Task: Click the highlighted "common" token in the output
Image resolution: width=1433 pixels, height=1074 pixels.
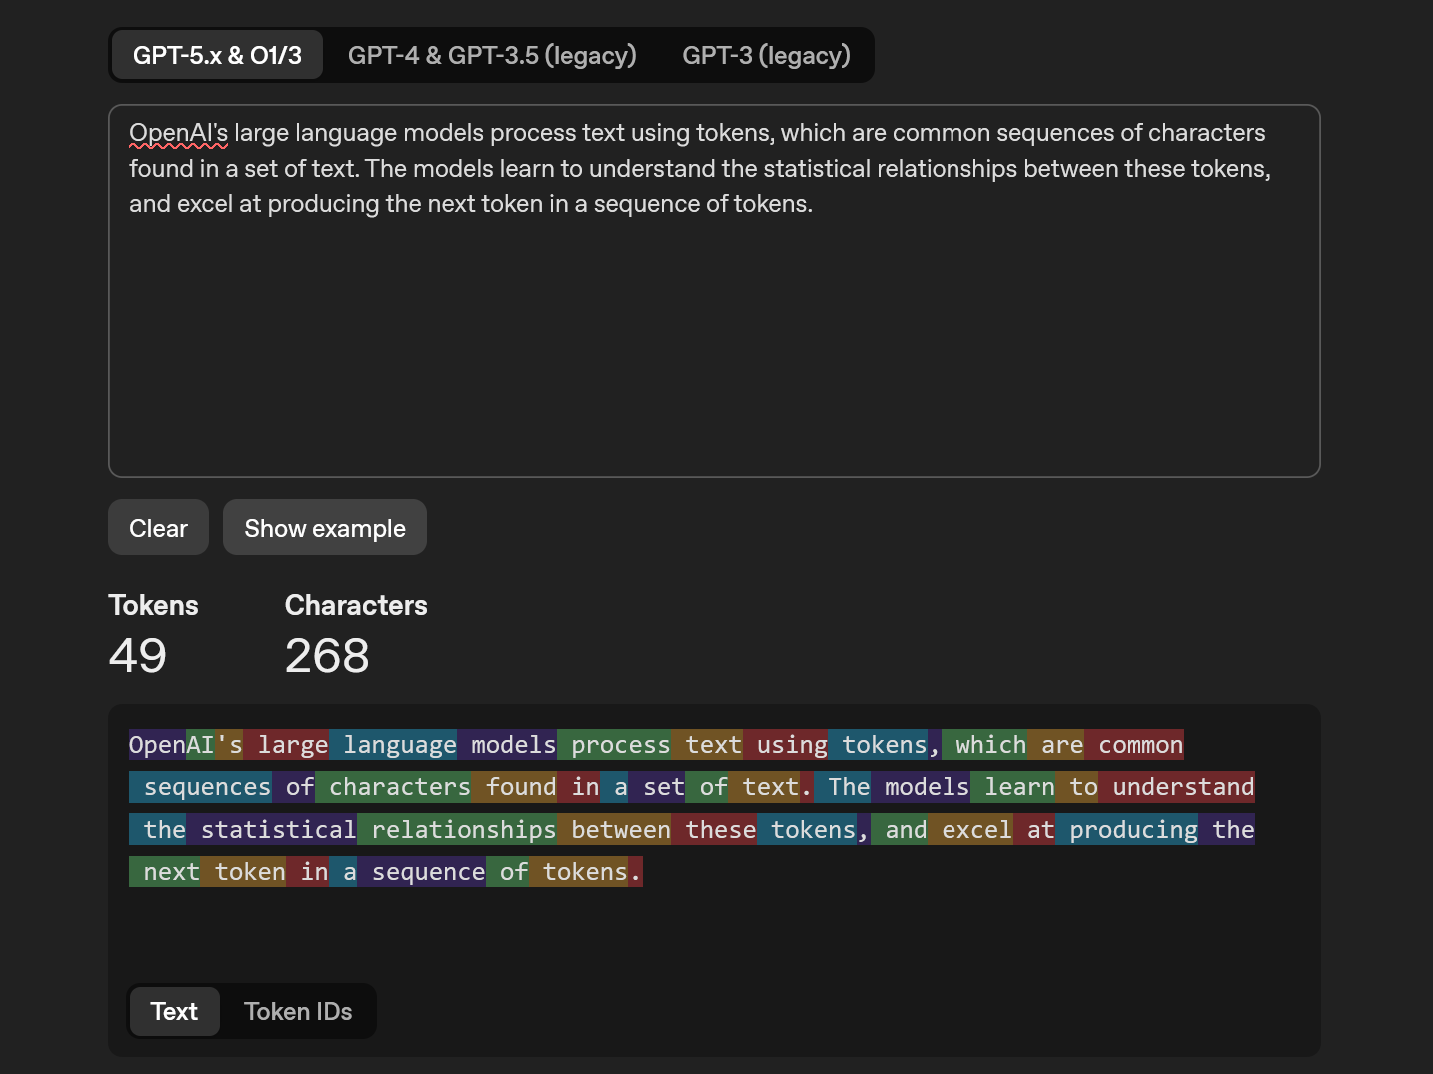Action: [x=1134, y=745]
